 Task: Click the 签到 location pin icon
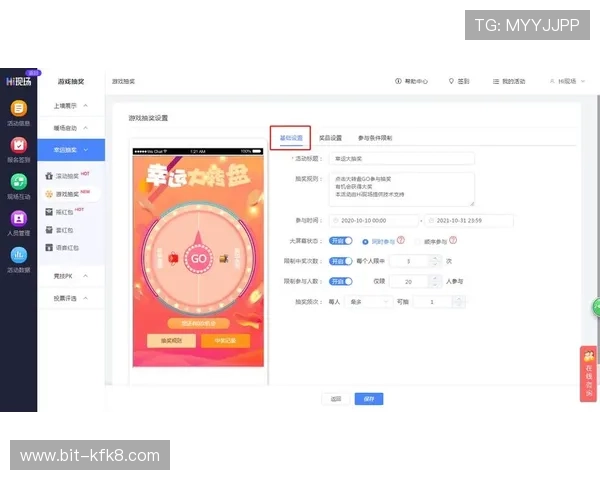click(451, 81)
